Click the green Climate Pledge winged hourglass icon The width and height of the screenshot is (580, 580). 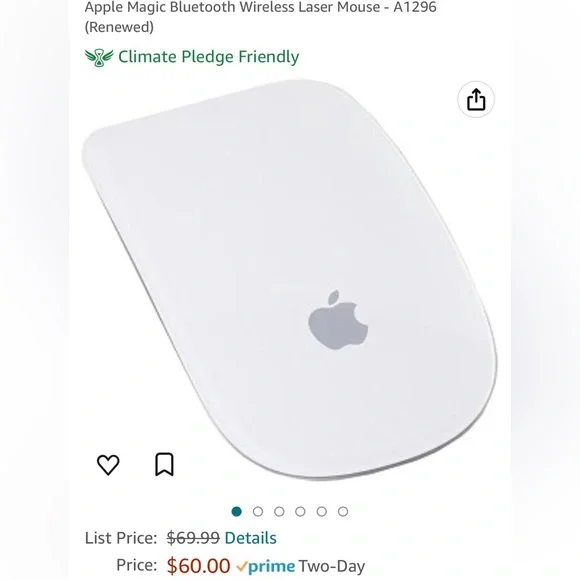(99, 58)
